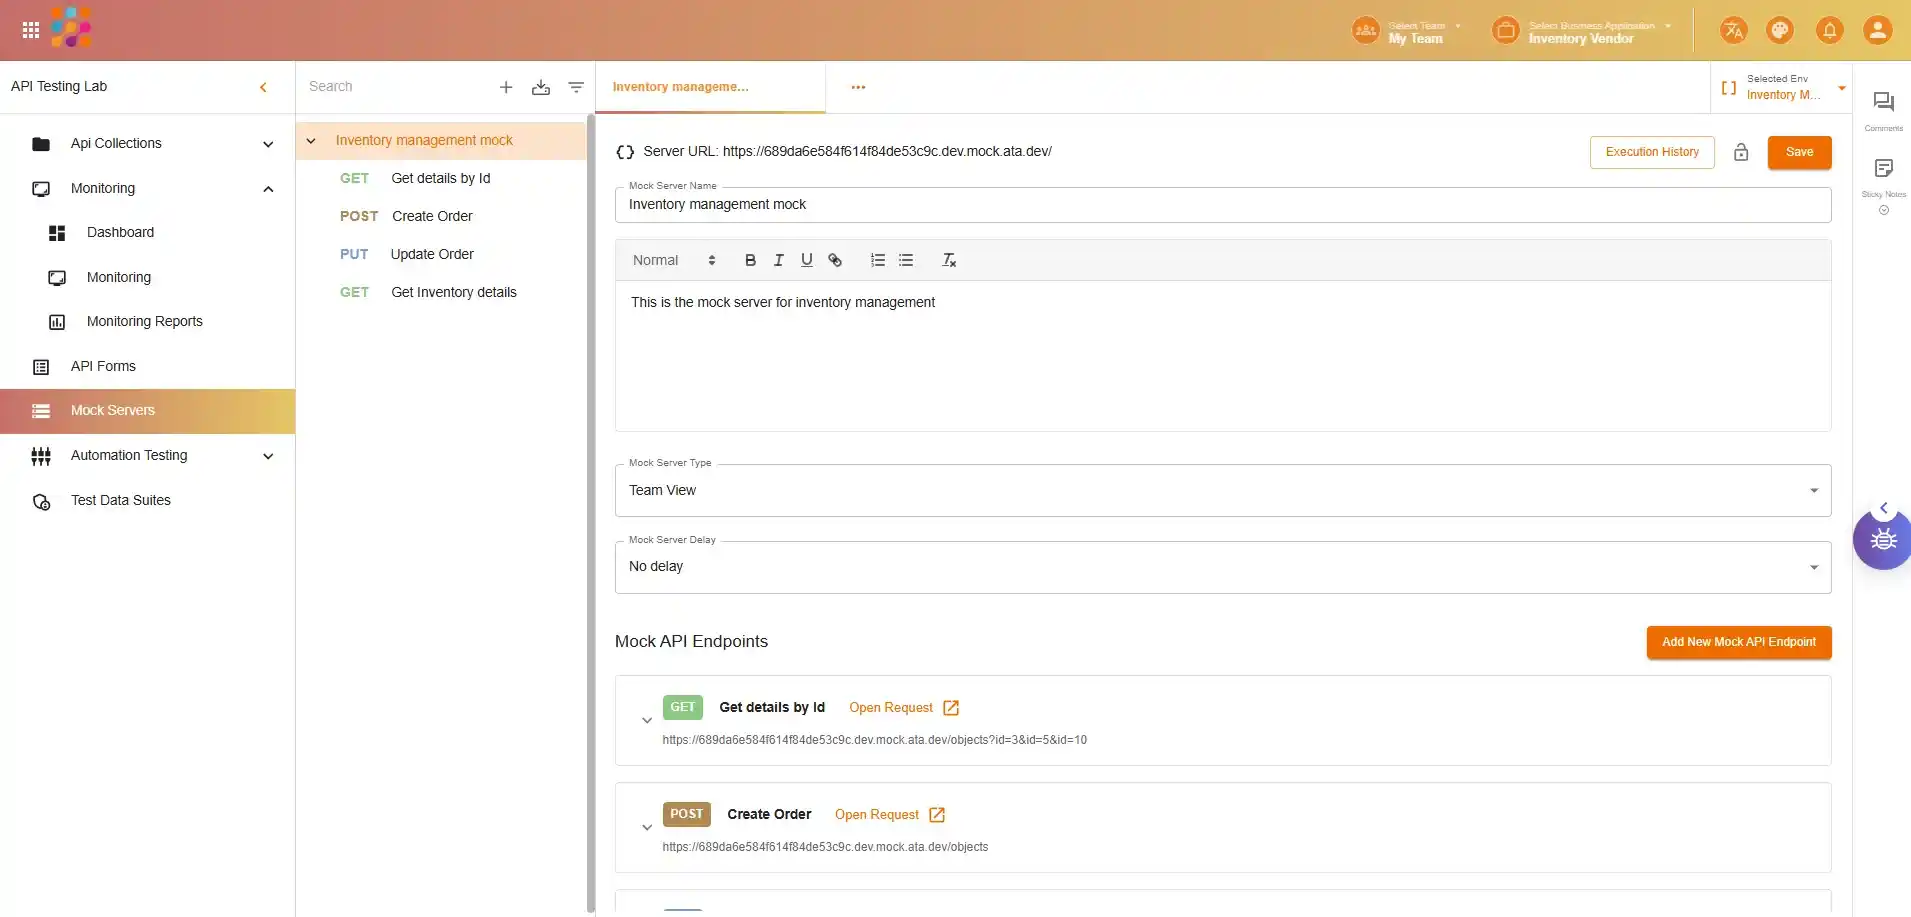Image resolution: width=1911 pixels, height=917 pixels.
Task: Select the Inventory management mock tab
Action: click(x=681, y=87)
